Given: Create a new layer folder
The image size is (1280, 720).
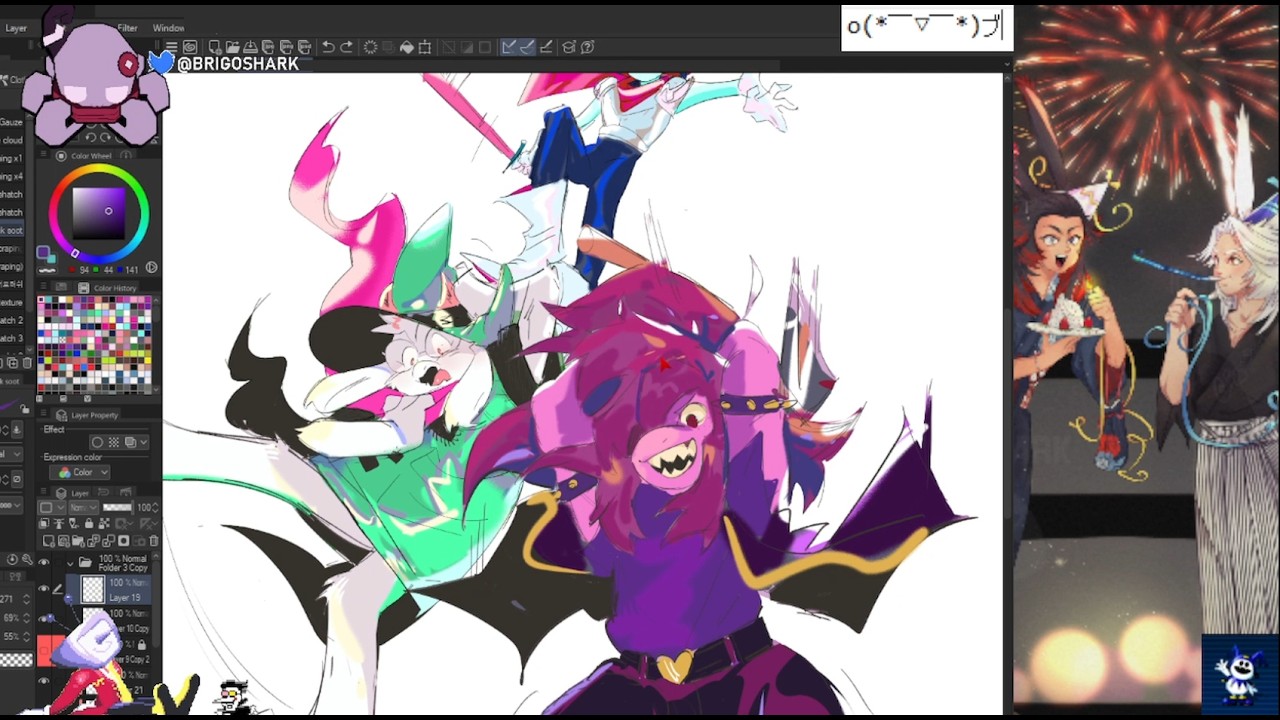Looking at the screenshot, I should point(77,541).
